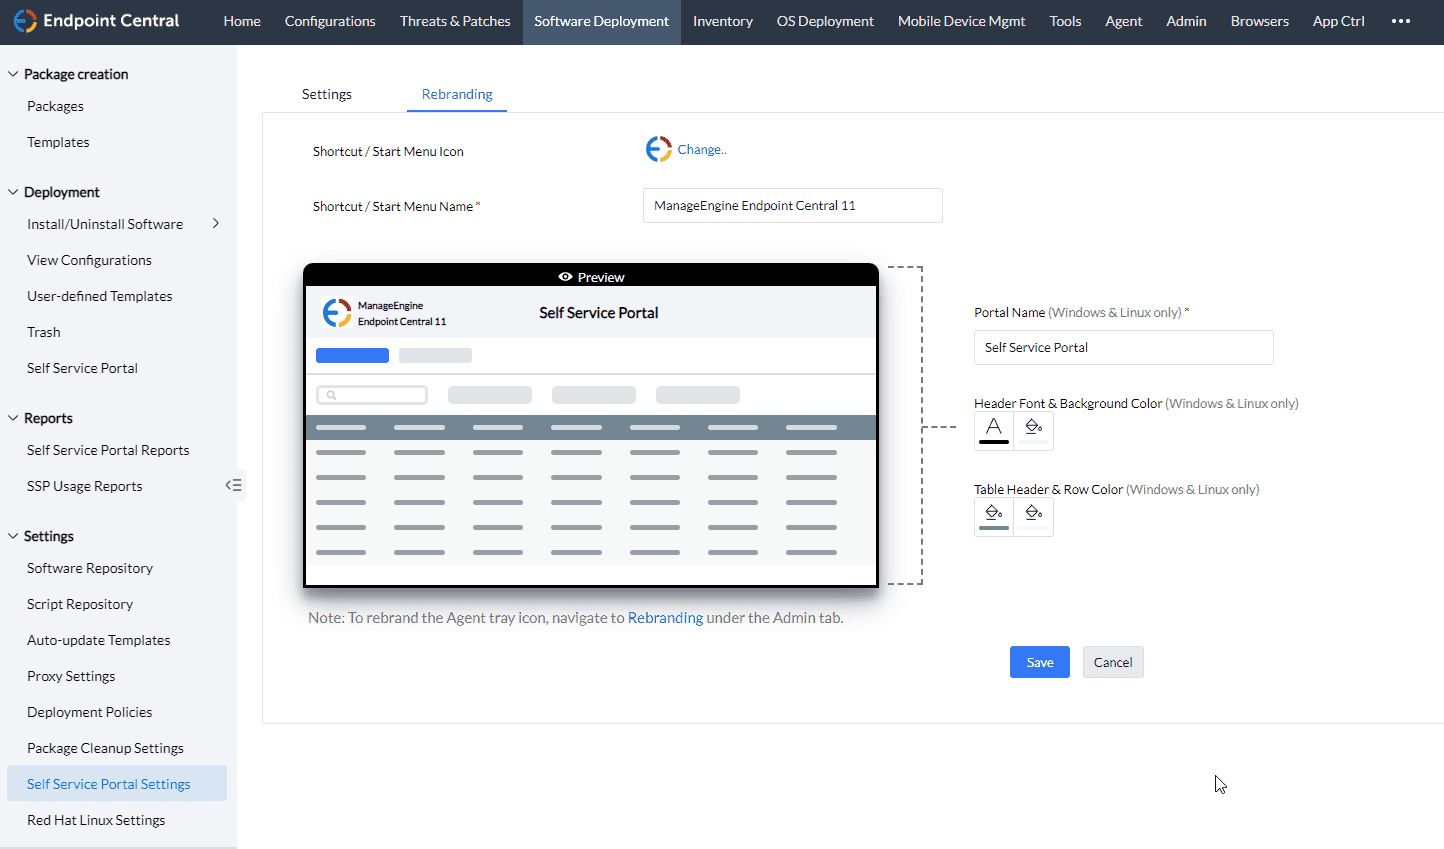1444x849 pixels.
Task: Collapse the Package creation section
Action: (x=13, y=74)
